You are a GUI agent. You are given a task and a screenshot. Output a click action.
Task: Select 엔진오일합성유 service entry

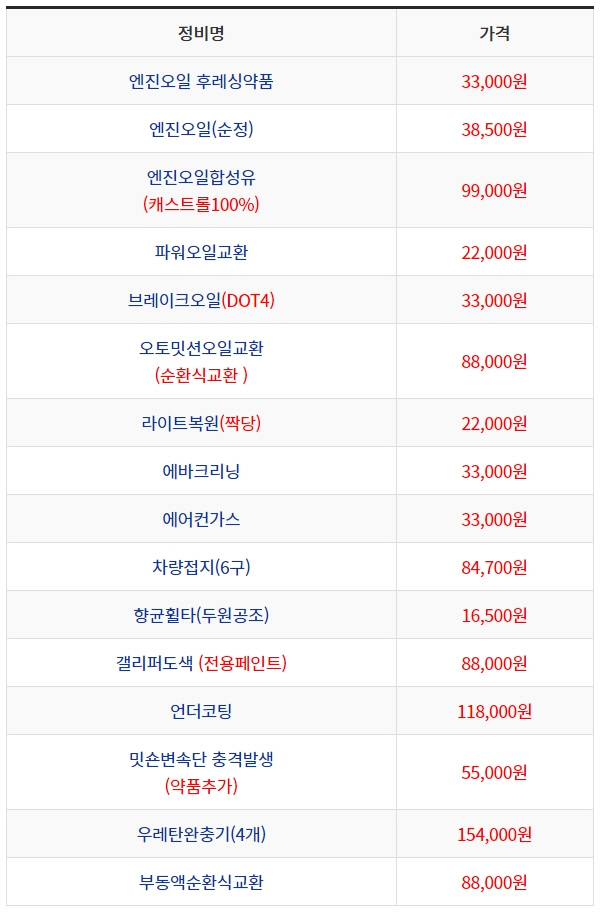point(201,178)
